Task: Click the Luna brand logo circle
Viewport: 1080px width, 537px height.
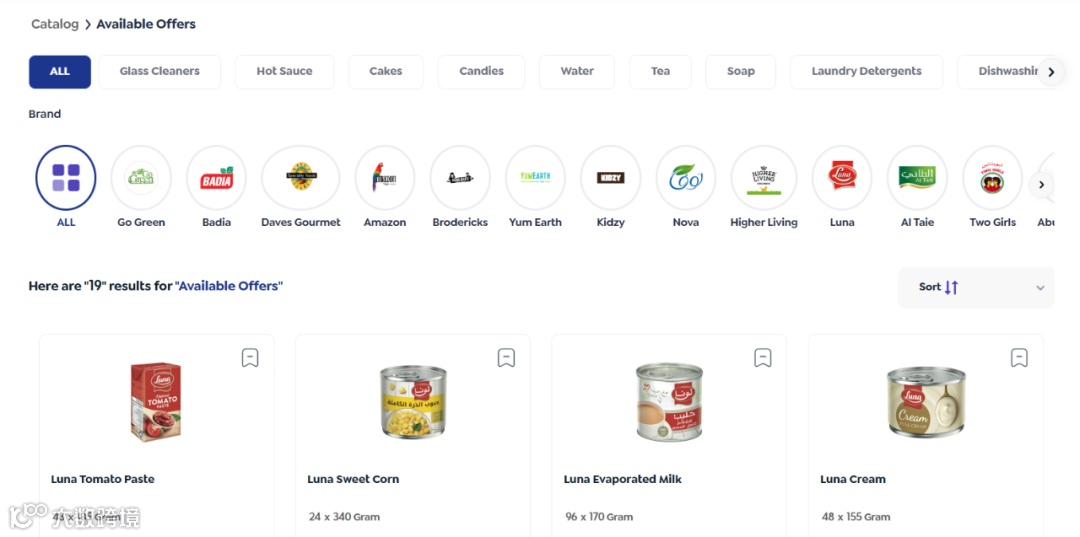Action: pos(842,178)
